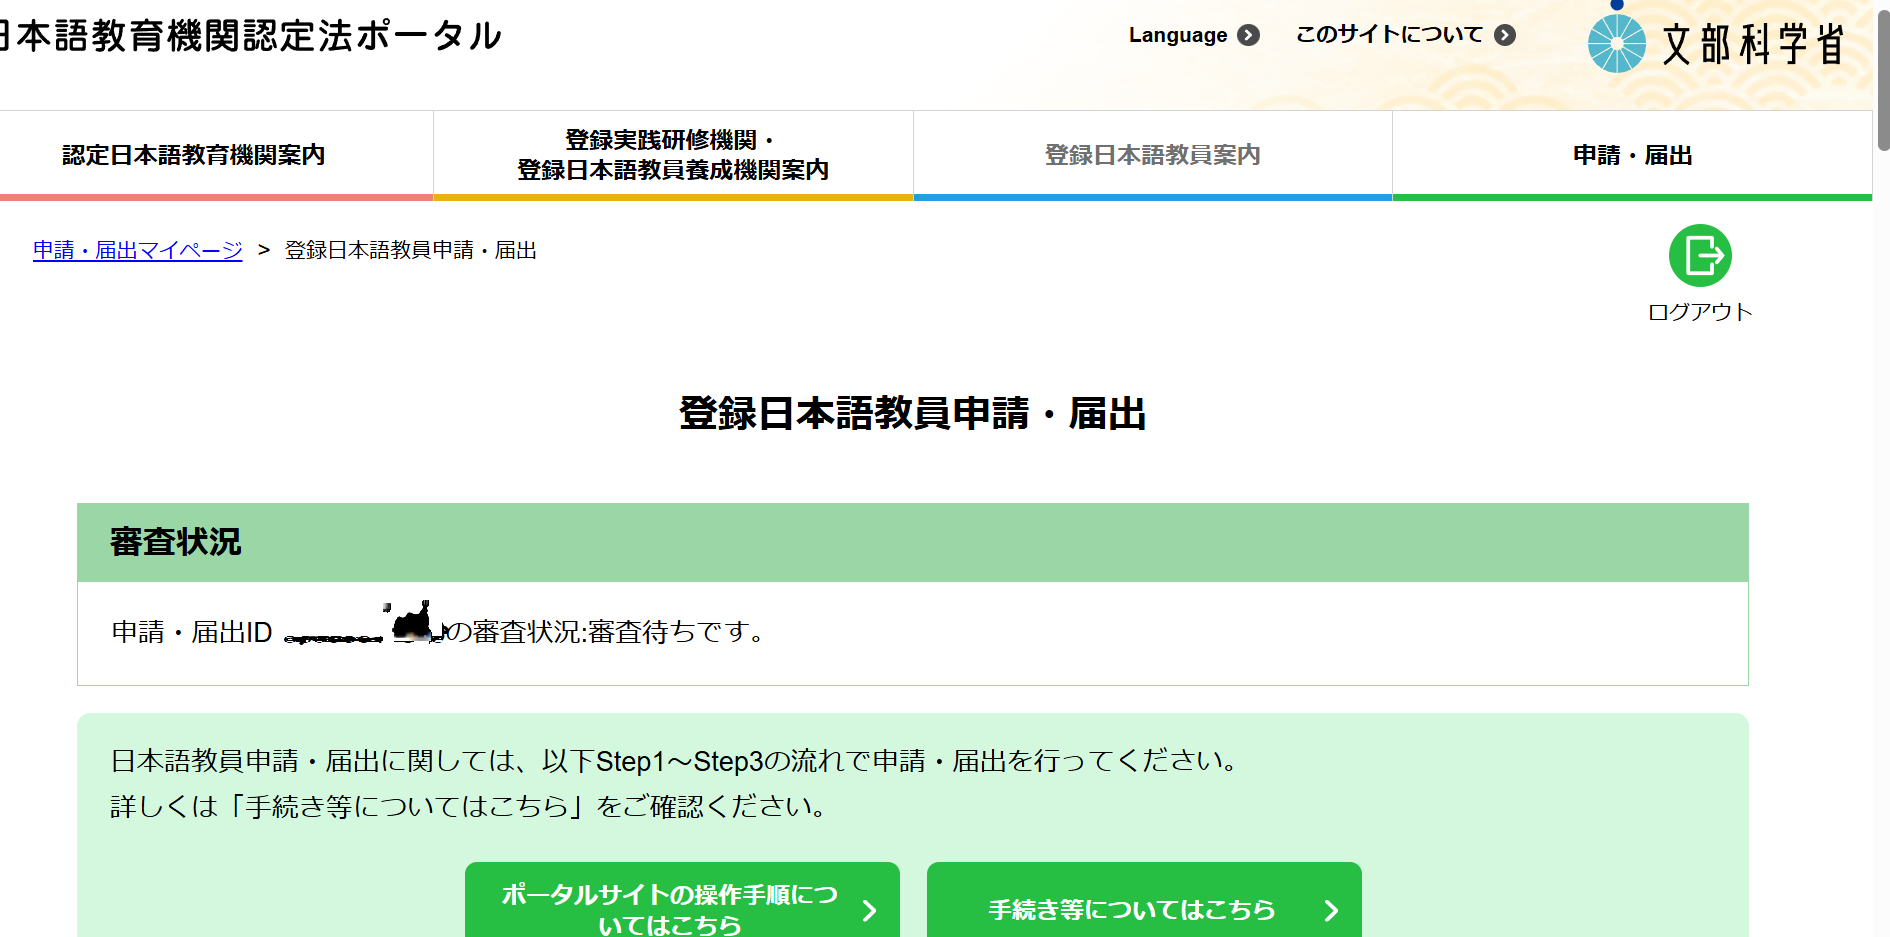Image resolution: width=1890 pixels, height=937 pixels.
Task: Click the vertical page scrollbar thumb
Action: pos(1883,80)
